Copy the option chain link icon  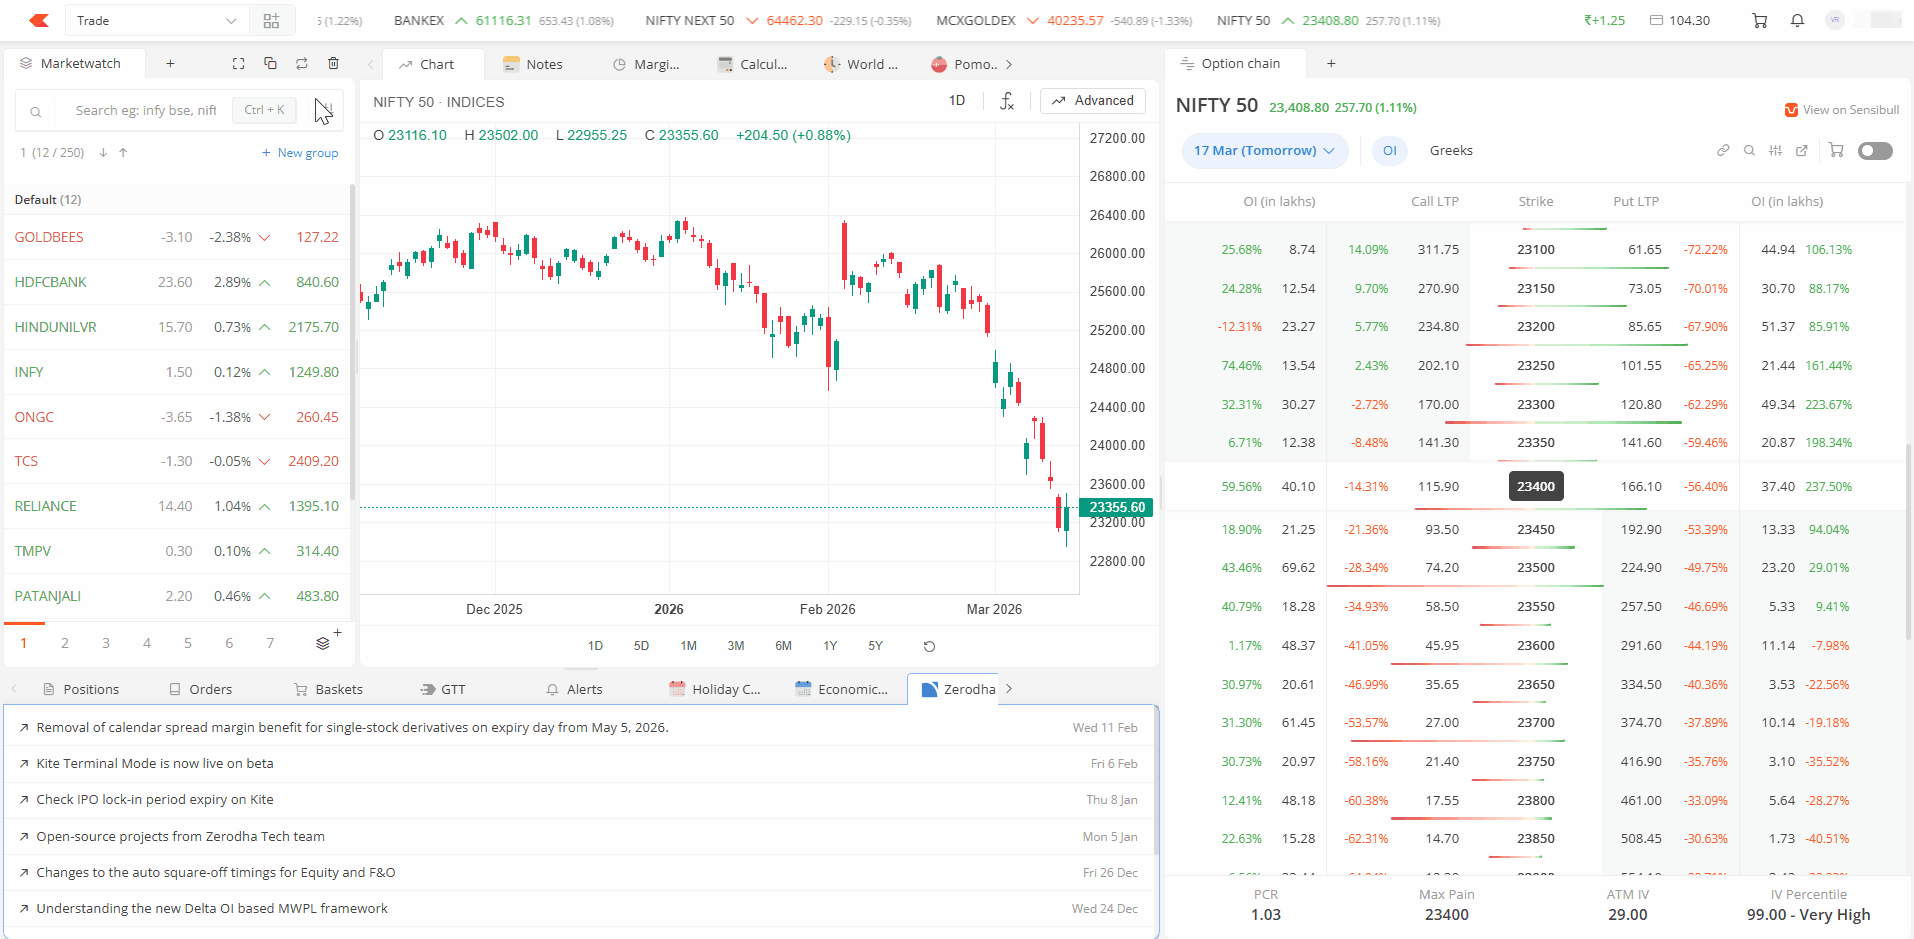coord(1723,151)
